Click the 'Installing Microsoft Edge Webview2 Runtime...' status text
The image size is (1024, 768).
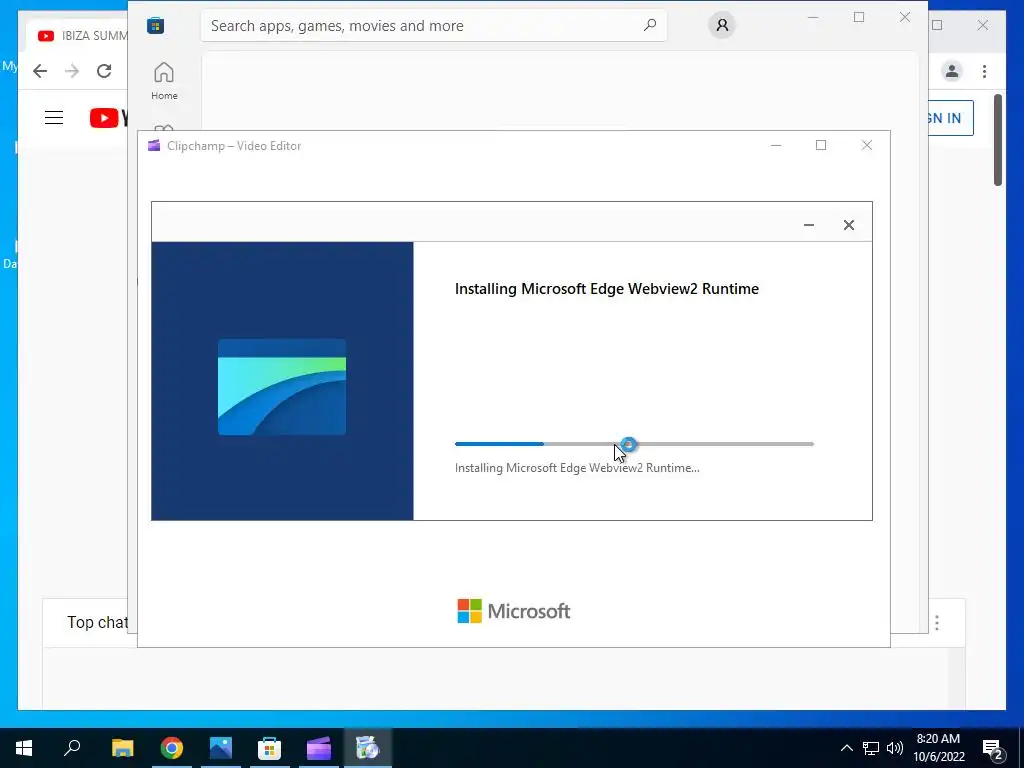tap(577, 468)
